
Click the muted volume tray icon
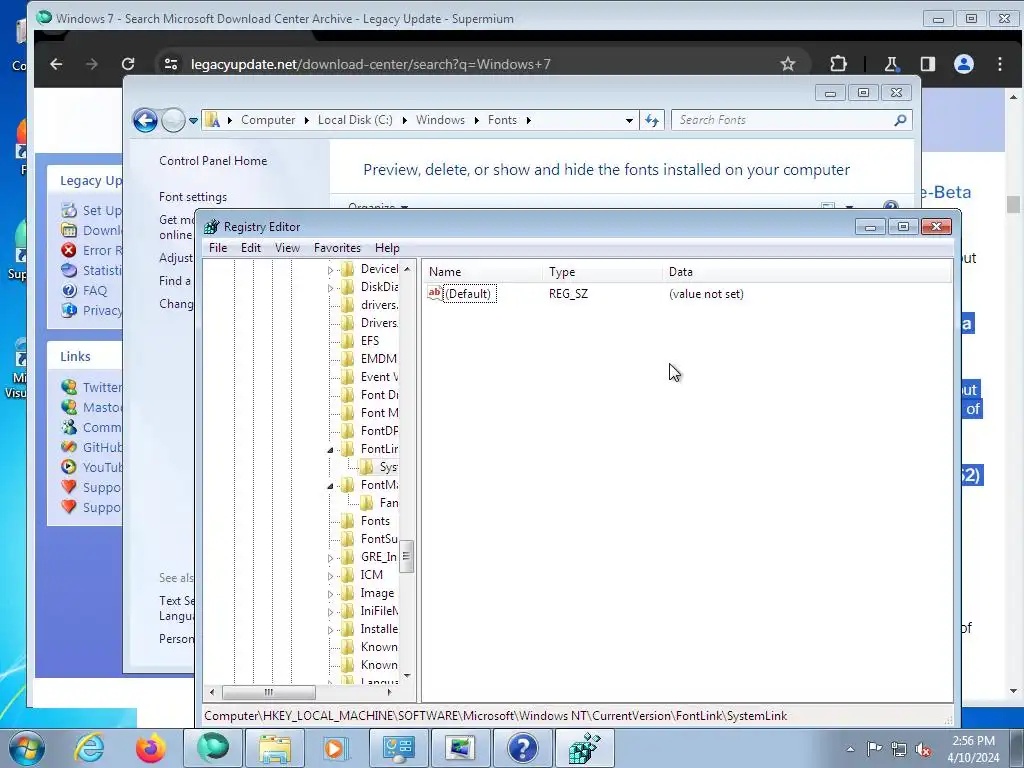(923, 749)
